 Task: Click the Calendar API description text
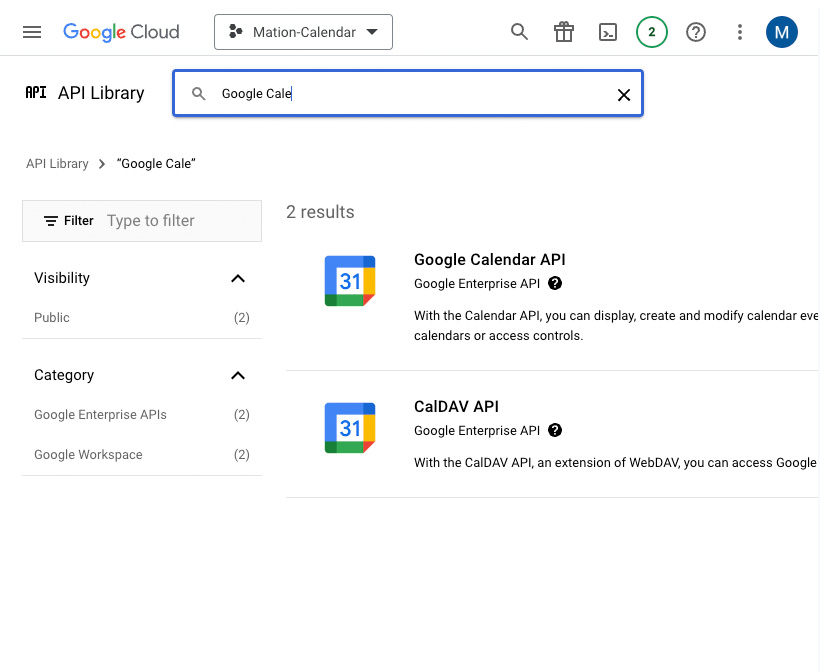coord(616,325)
